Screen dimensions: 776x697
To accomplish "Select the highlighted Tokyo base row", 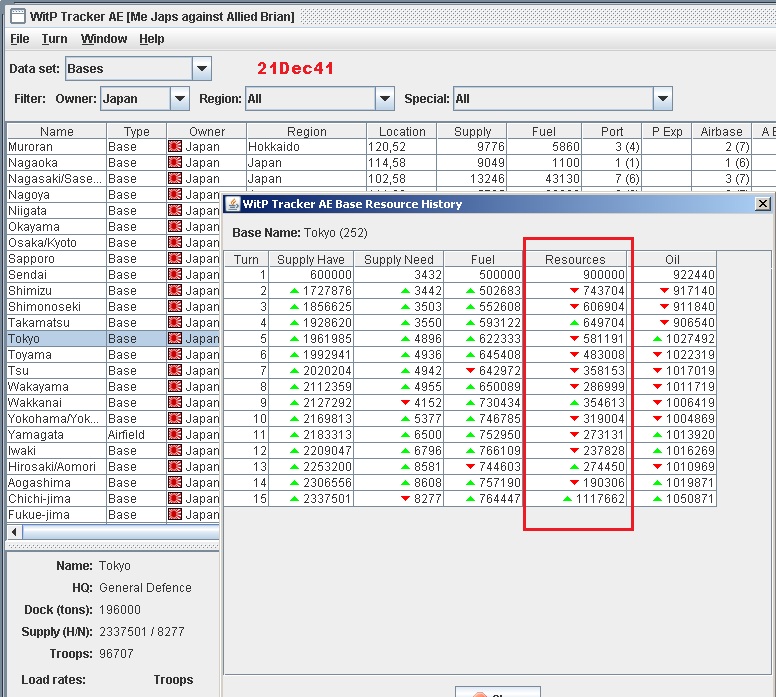I will (x=113, y=339).
